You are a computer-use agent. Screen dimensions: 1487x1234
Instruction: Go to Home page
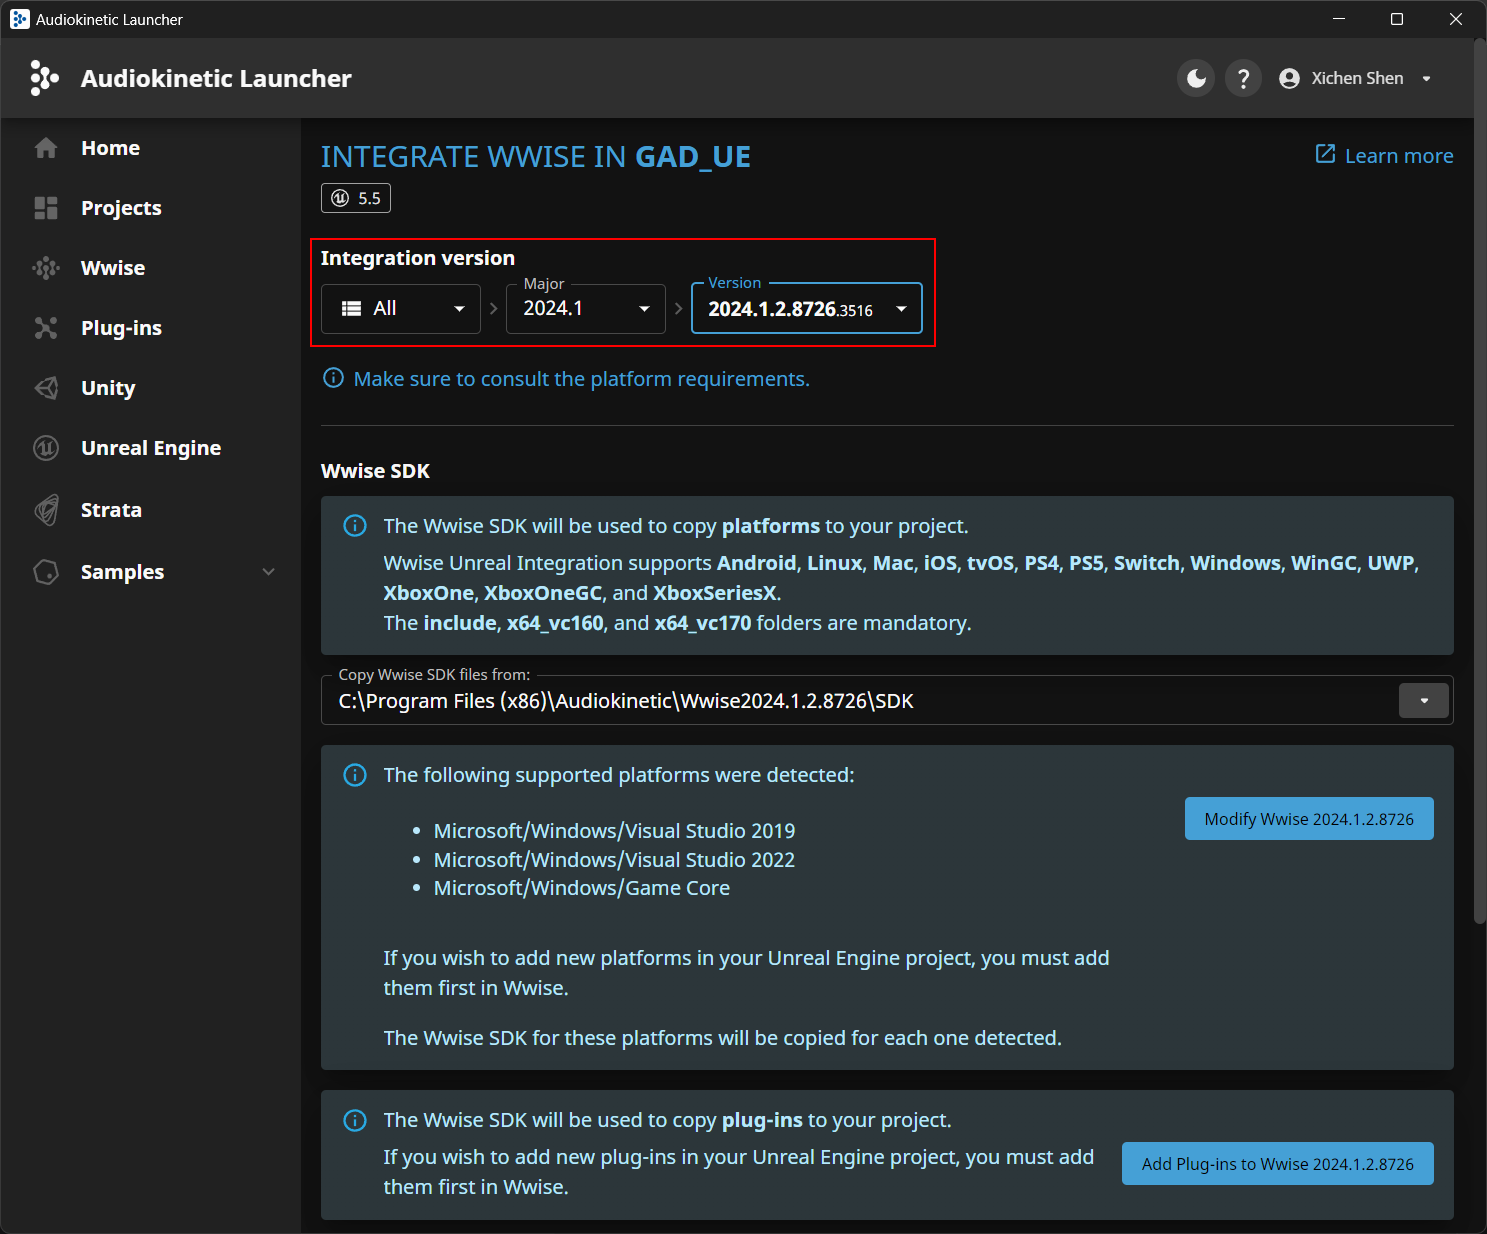110,148
